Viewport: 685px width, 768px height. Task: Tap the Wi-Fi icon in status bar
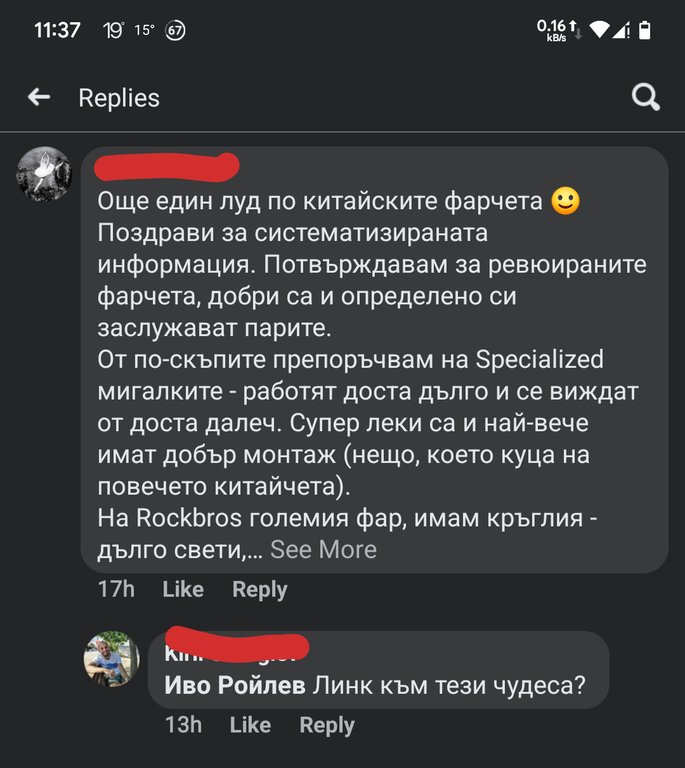point(599,30)
